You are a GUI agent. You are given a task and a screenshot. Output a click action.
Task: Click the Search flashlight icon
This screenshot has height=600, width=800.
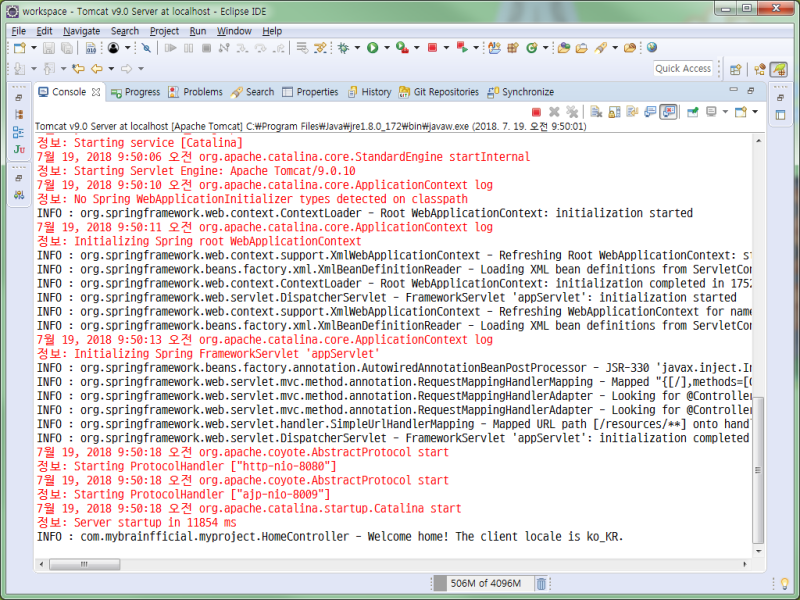click(601, 48)
